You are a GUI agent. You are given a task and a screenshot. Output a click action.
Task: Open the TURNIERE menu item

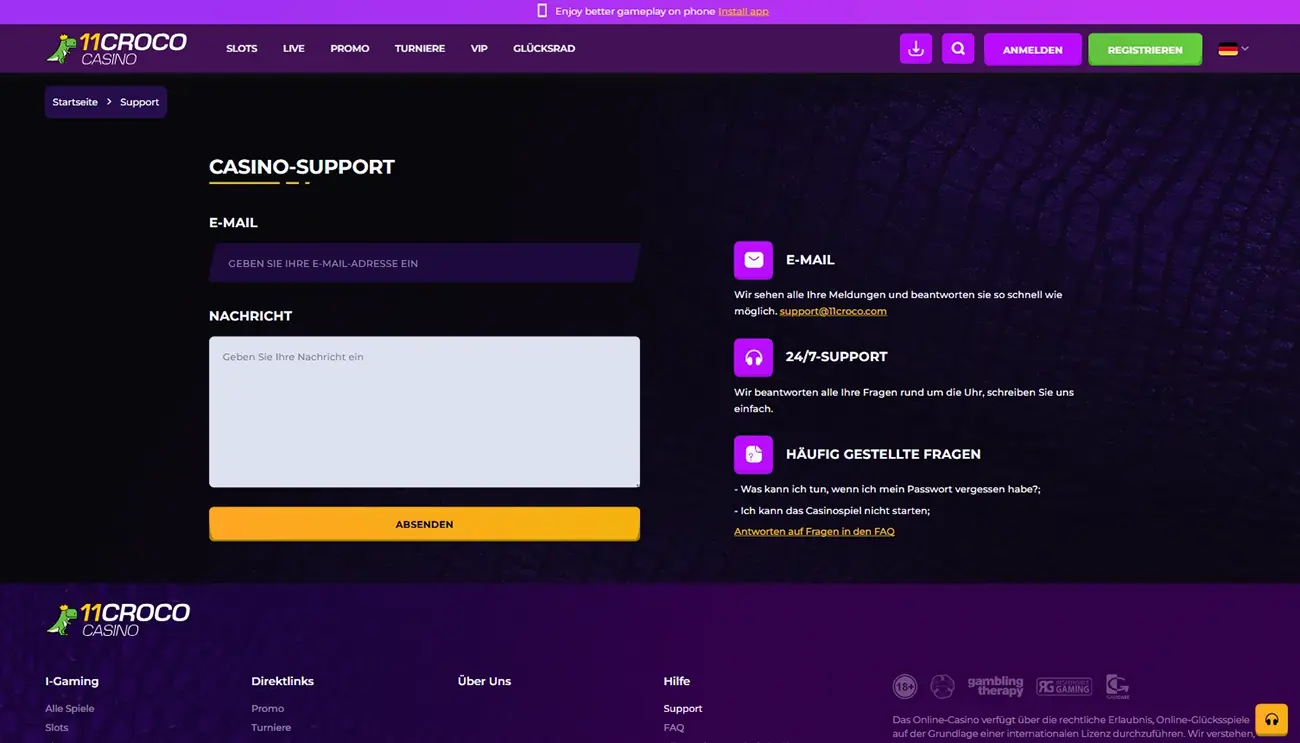419,48
